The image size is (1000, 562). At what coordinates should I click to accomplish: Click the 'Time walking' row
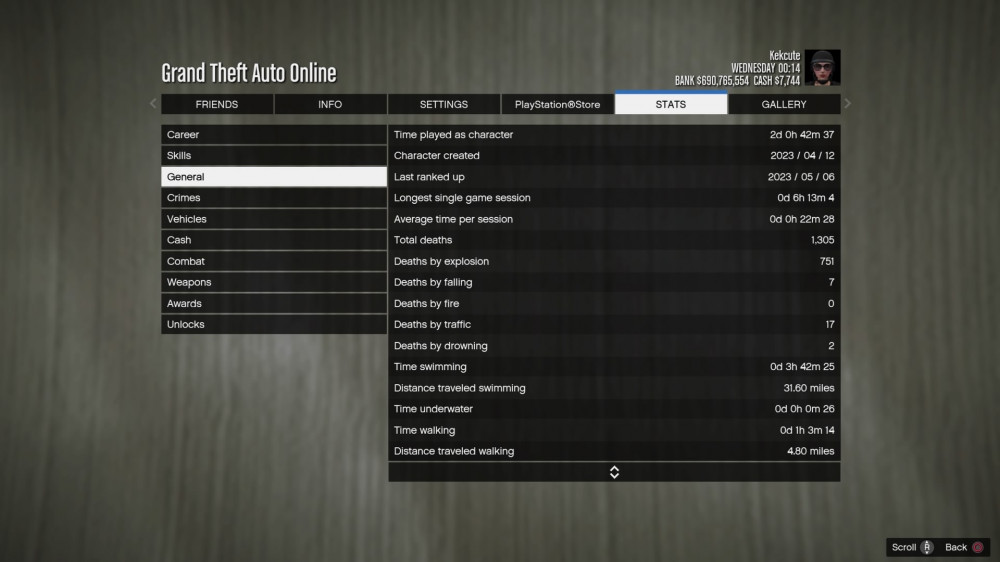point(614,430)
